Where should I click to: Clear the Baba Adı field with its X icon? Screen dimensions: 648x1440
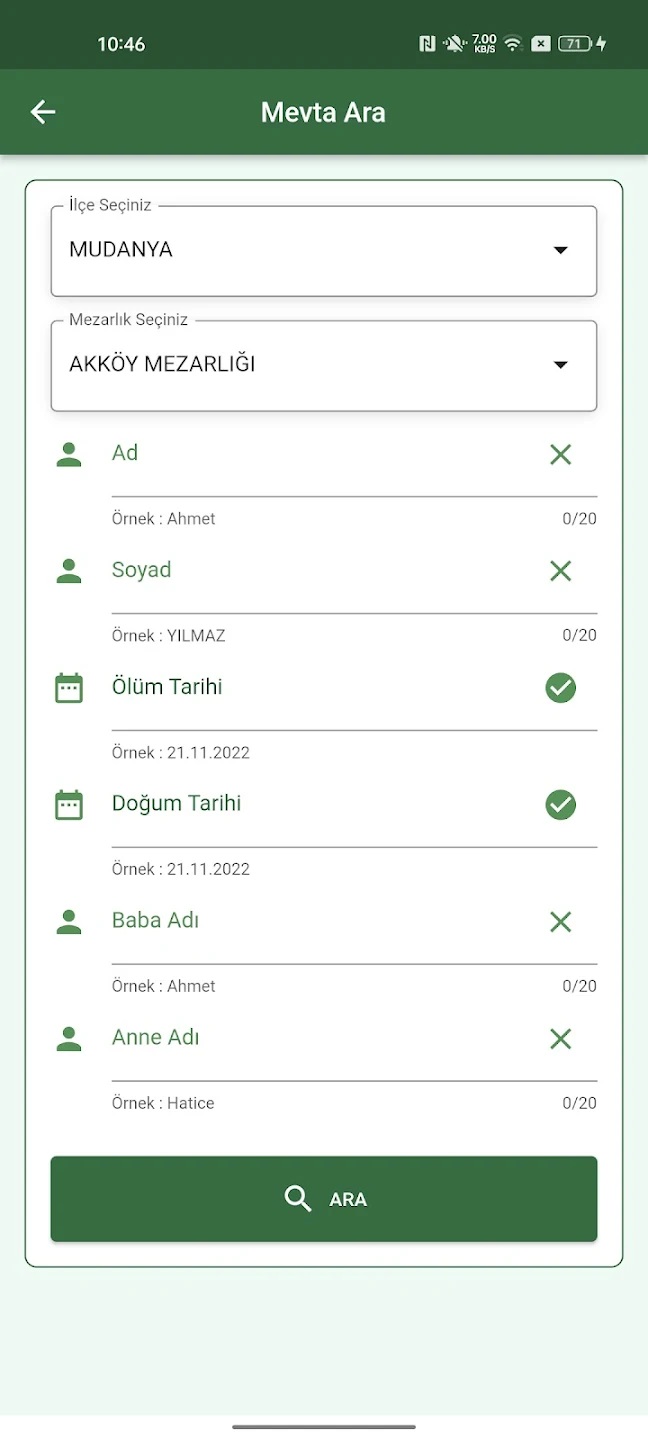coord(560,922)
